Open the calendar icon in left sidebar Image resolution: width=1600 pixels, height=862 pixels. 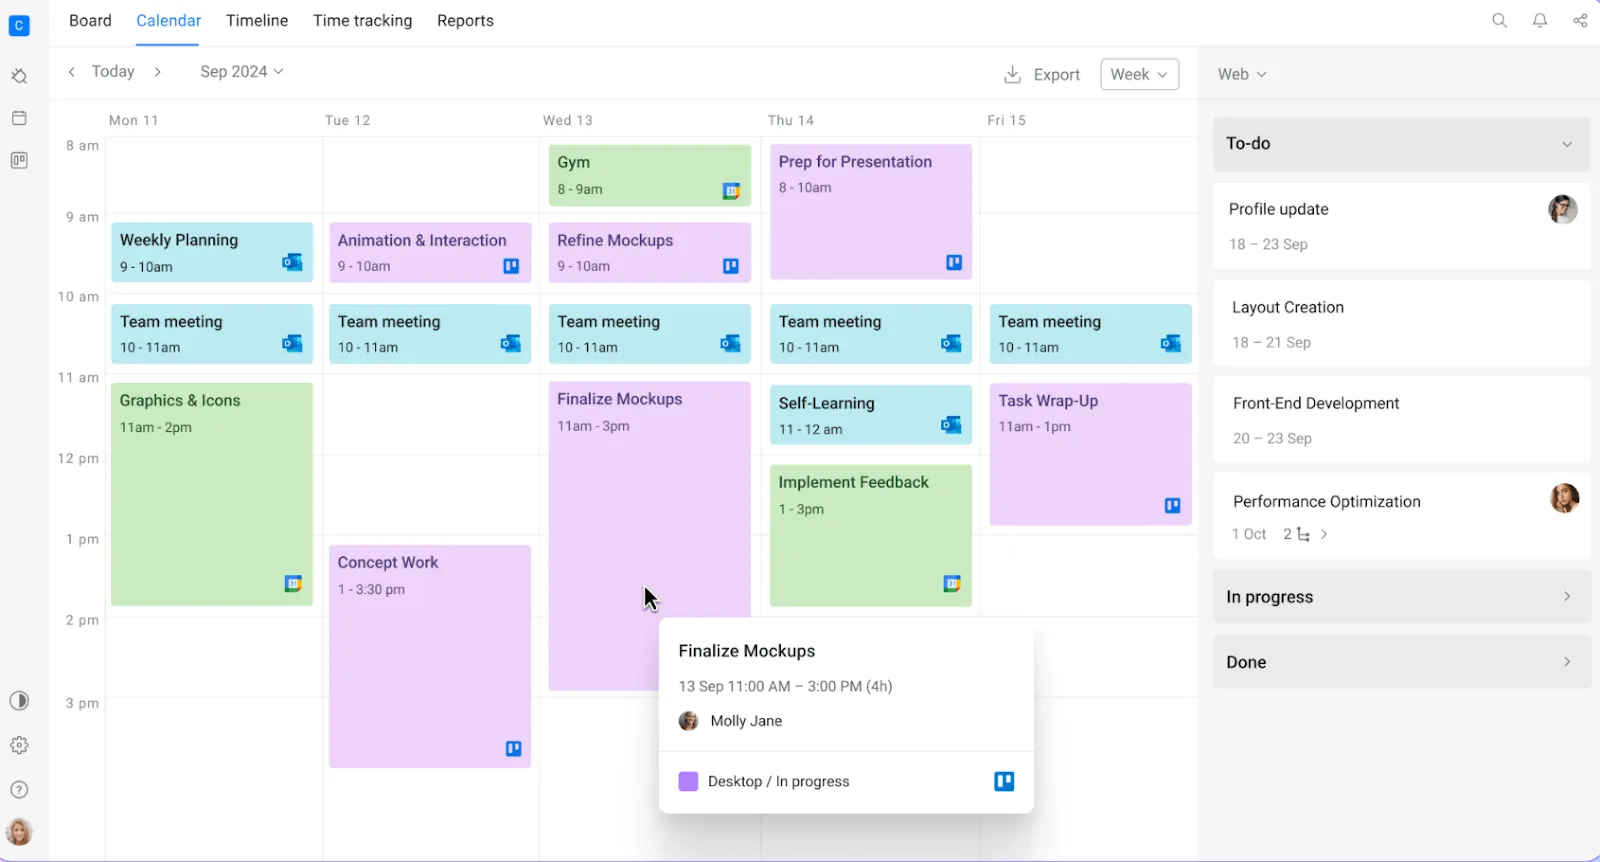[19, 118]
